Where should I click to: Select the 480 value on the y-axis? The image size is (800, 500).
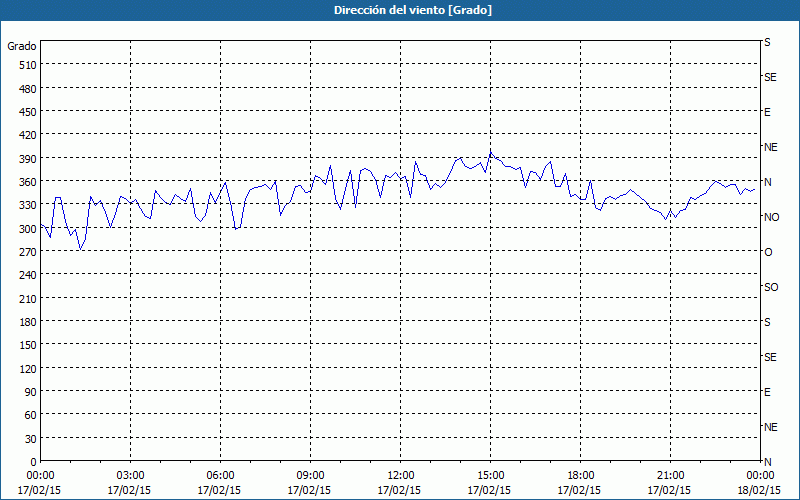pyautogui.click(x=28, y=89)
